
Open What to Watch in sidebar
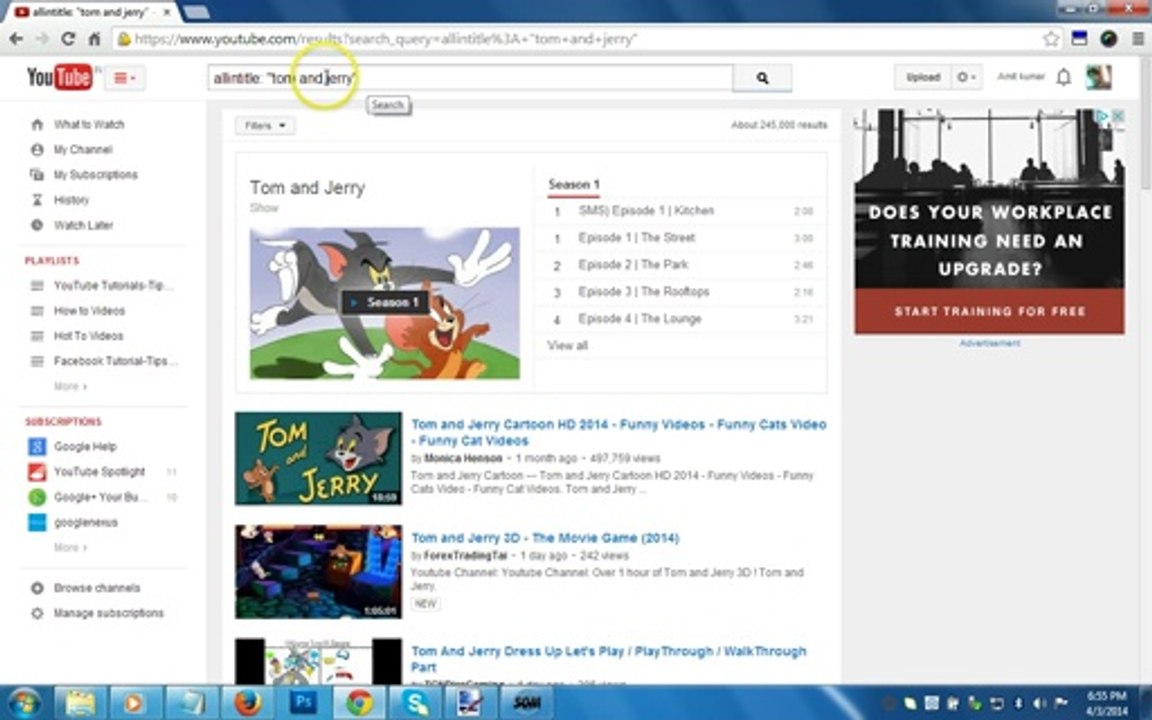pos(89,124)
